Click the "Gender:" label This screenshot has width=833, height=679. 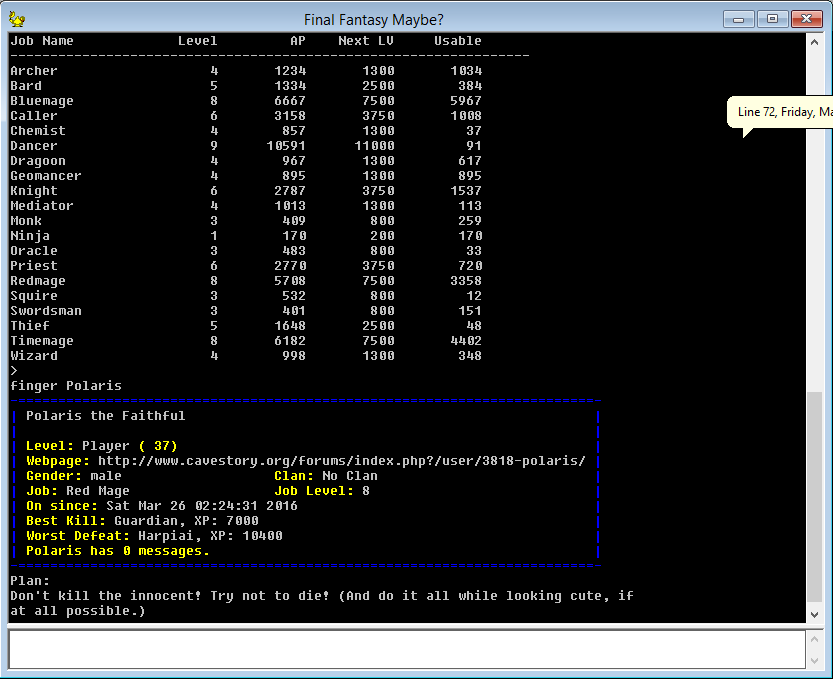pos(54,476)
